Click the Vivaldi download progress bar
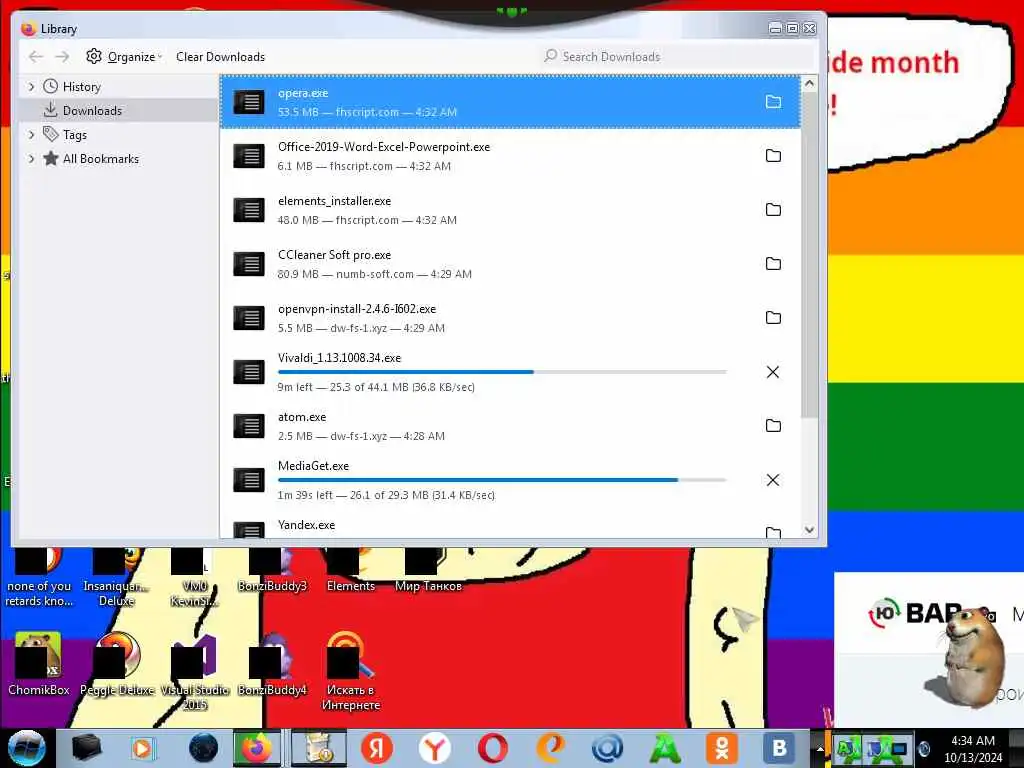 click(x=502, y=372)
